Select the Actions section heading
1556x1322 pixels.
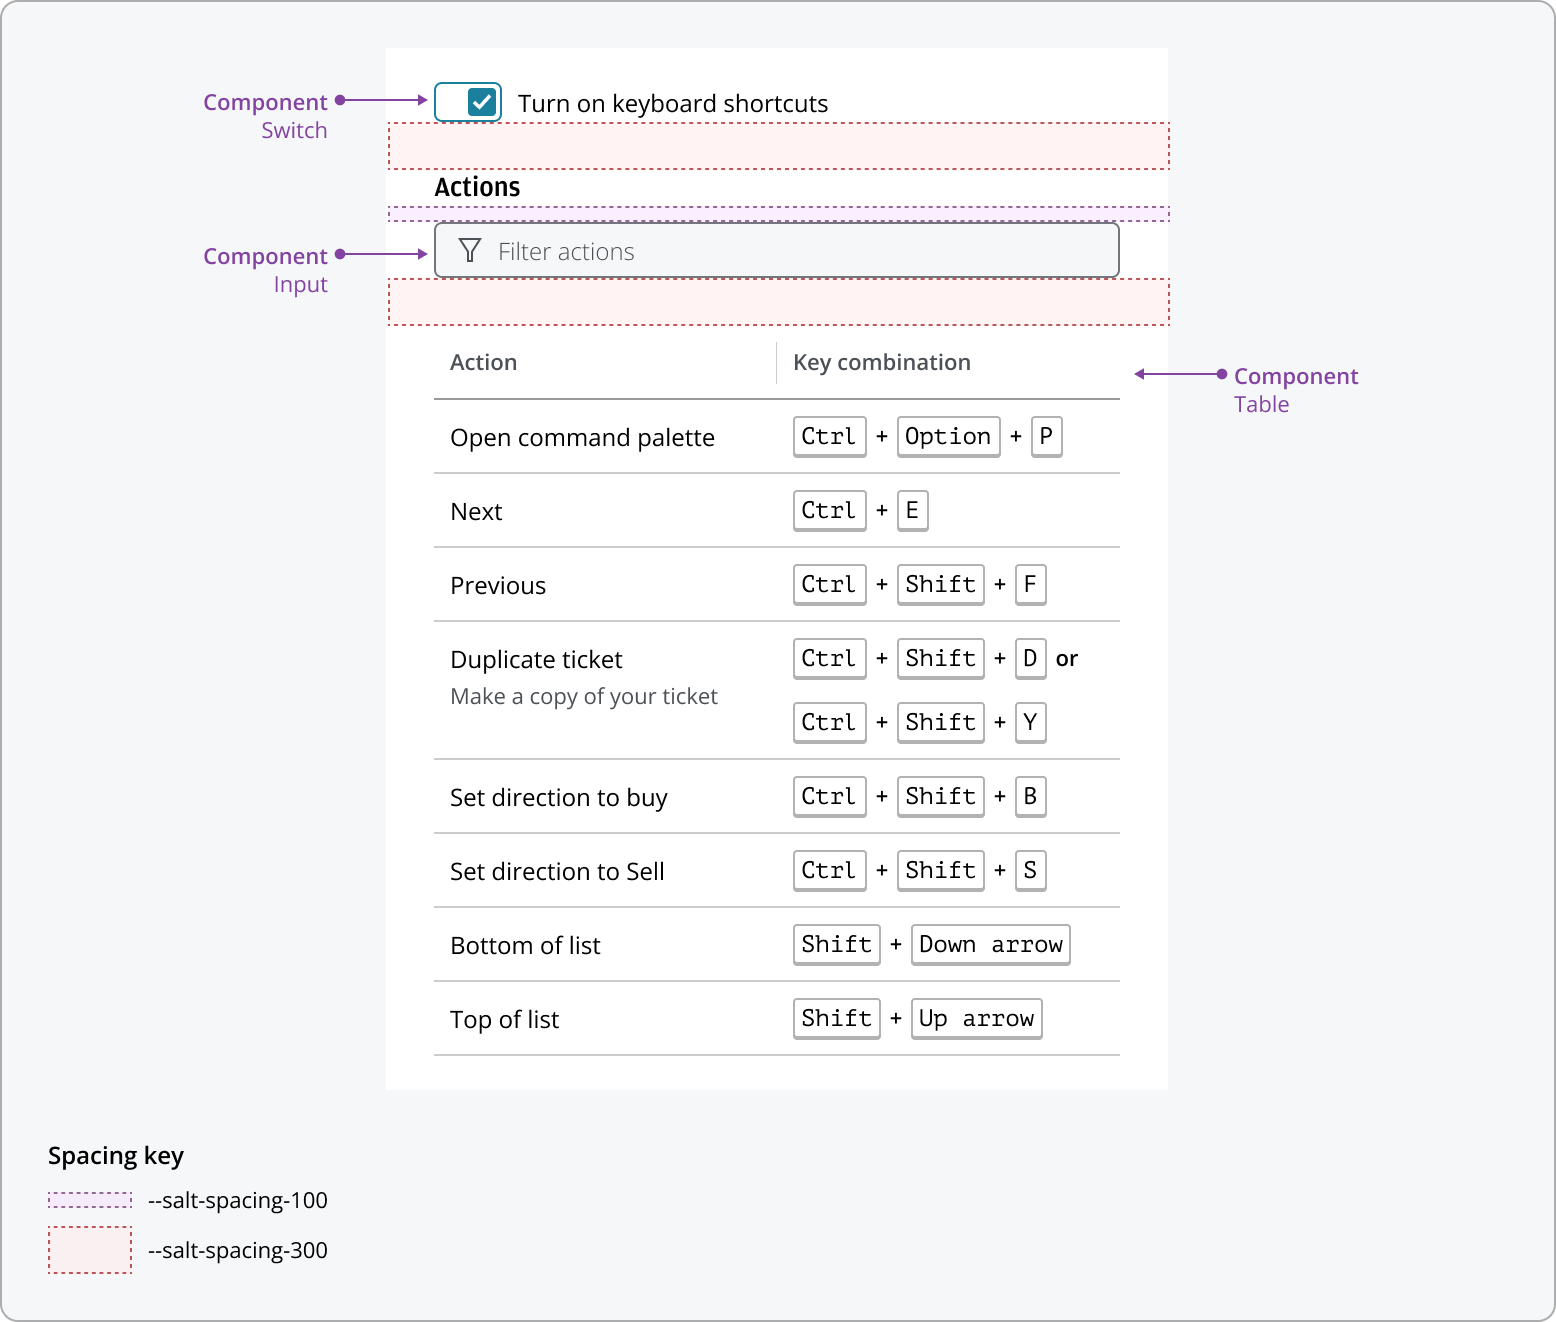(478, 187)
